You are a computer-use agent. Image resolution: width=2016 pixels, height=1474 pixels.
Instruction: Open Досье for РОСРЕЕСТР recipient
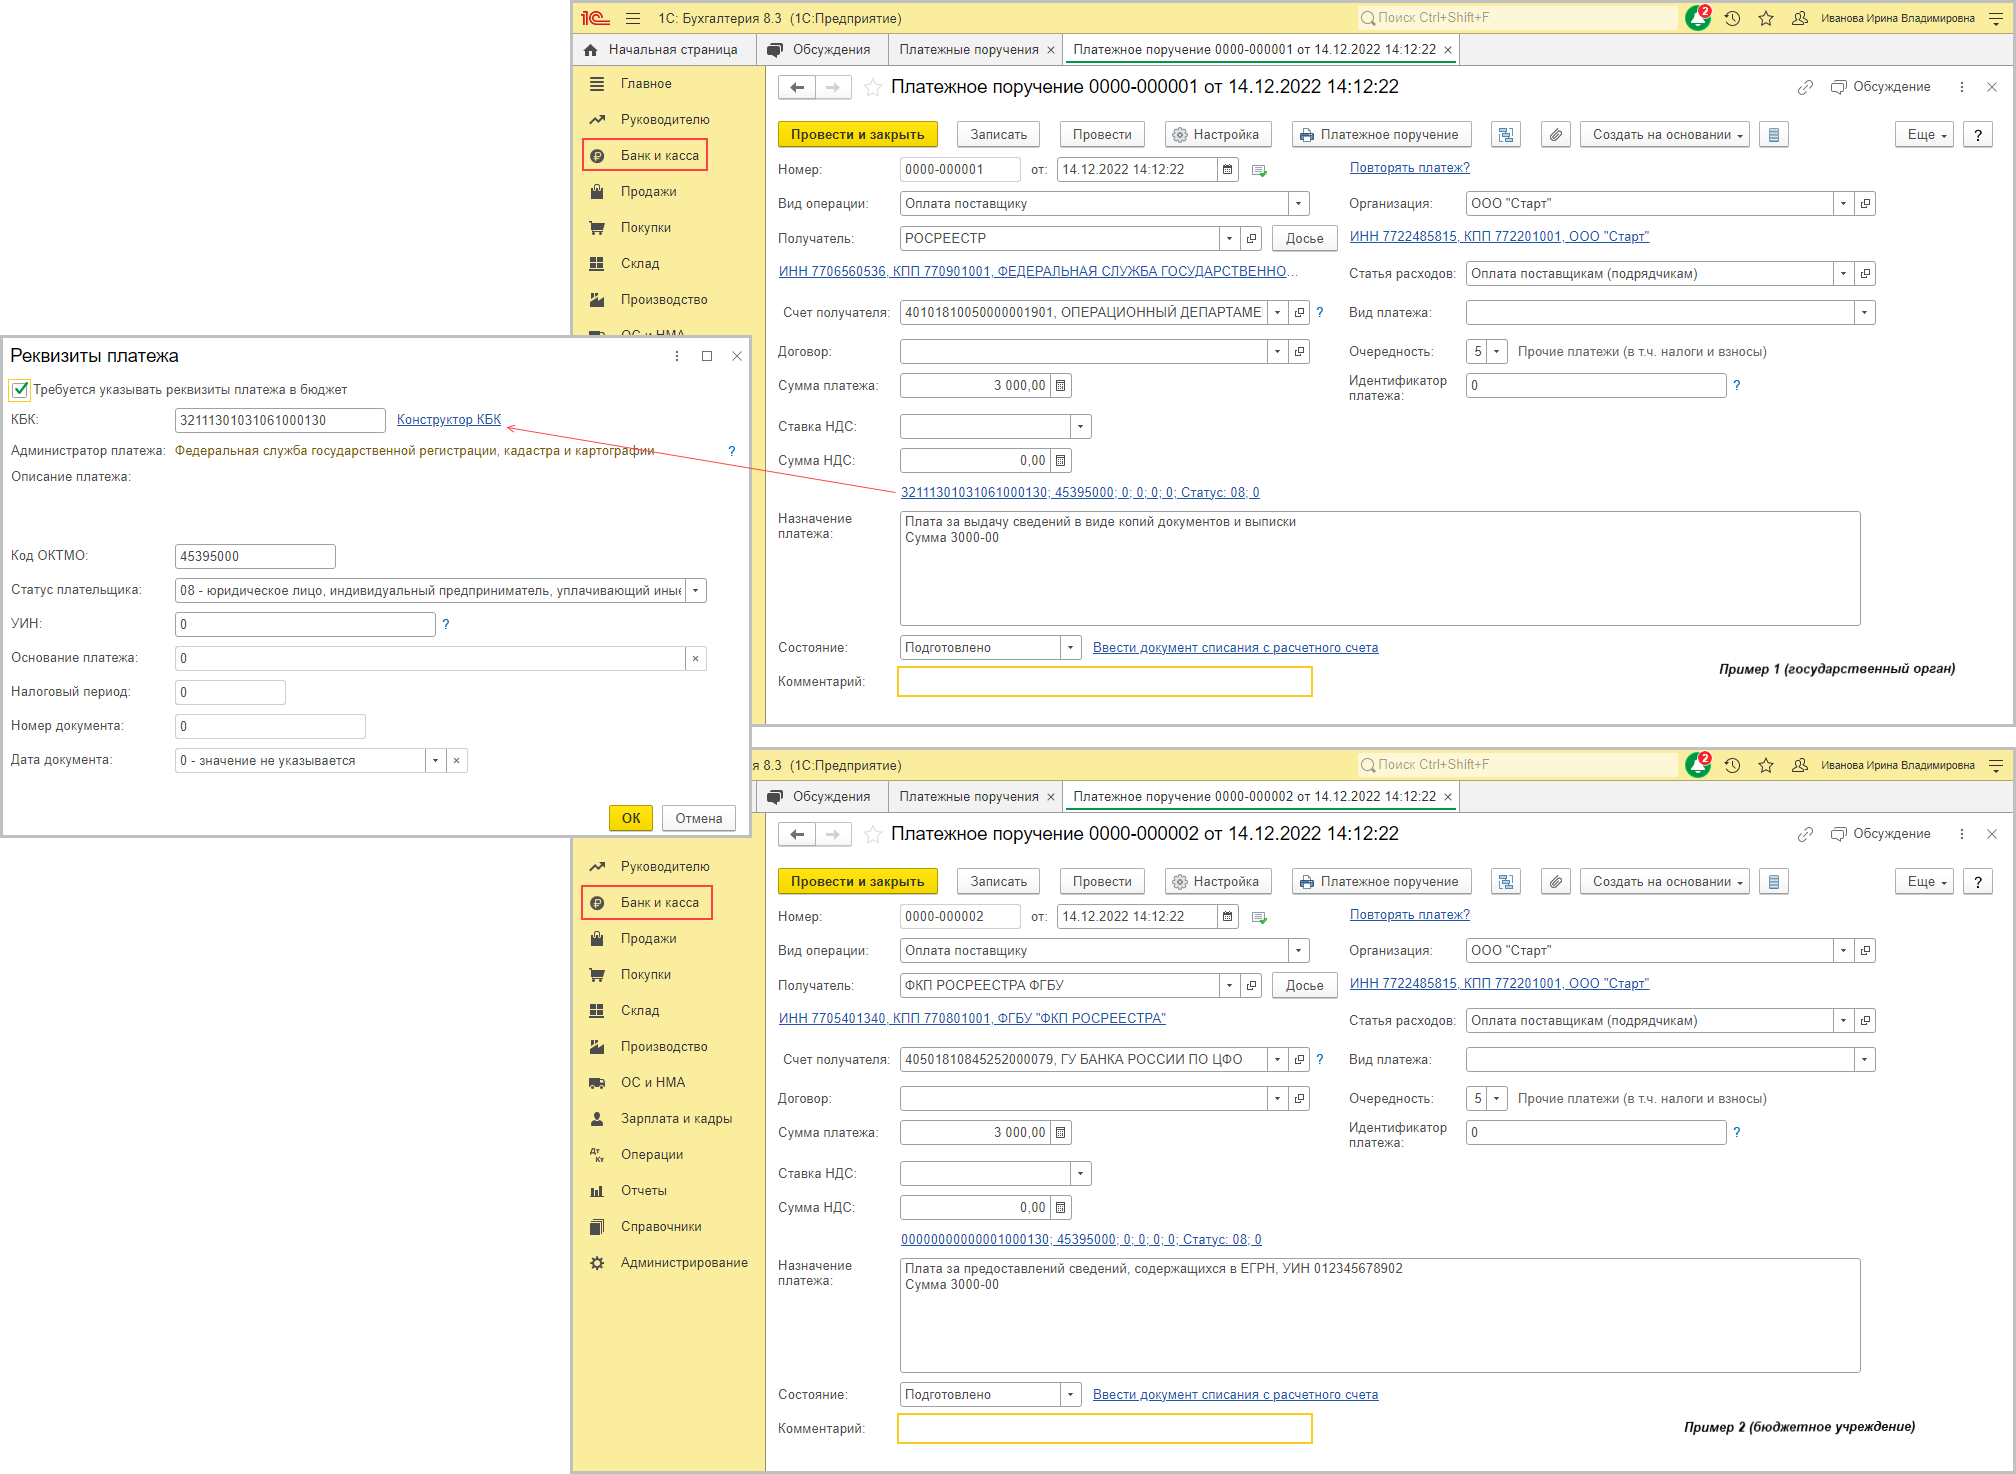point(1304,239)
